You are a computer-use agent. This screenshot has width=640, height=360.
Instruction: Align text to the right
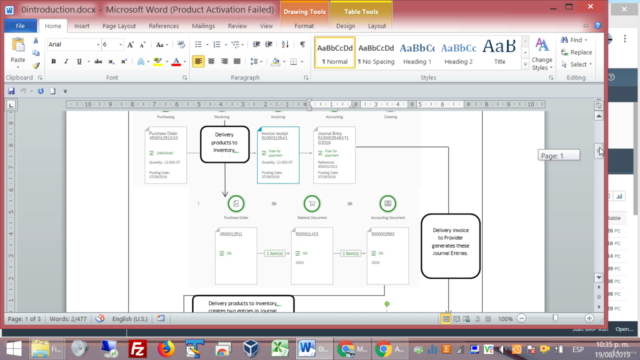coord(224,62)
